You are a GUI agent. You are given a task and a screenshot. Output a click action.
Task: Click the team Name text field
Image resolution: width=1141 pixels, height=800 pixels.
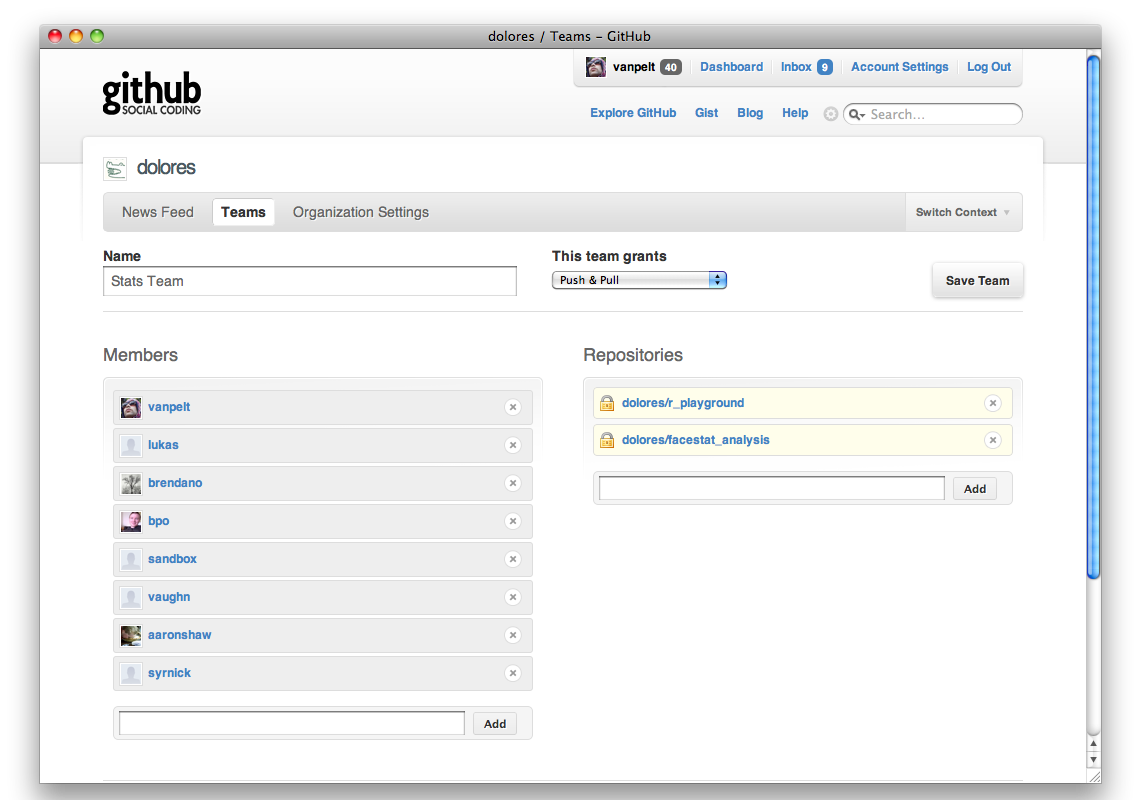coord(310,281)
